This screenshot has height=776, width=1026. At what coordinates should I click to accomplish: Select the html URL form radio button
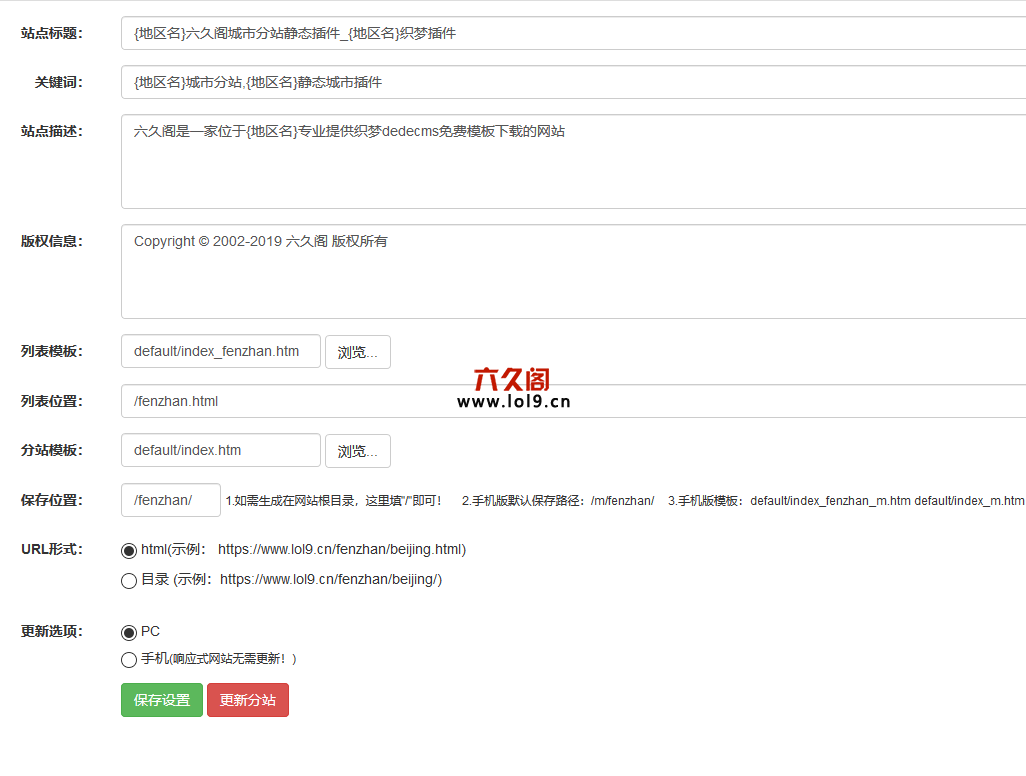[x=129, y=551]
